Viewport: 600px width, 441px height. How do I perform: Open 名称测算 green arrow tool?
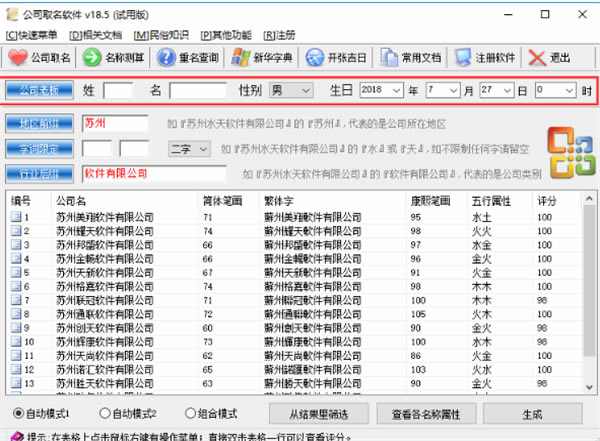point(91,58)
